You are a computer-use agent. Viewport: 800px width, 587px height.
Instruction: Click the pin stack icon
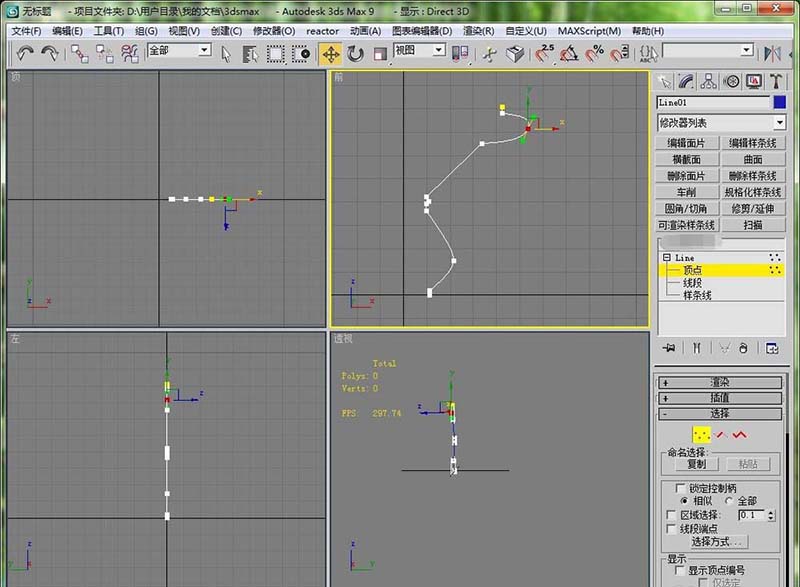point(669,348)
